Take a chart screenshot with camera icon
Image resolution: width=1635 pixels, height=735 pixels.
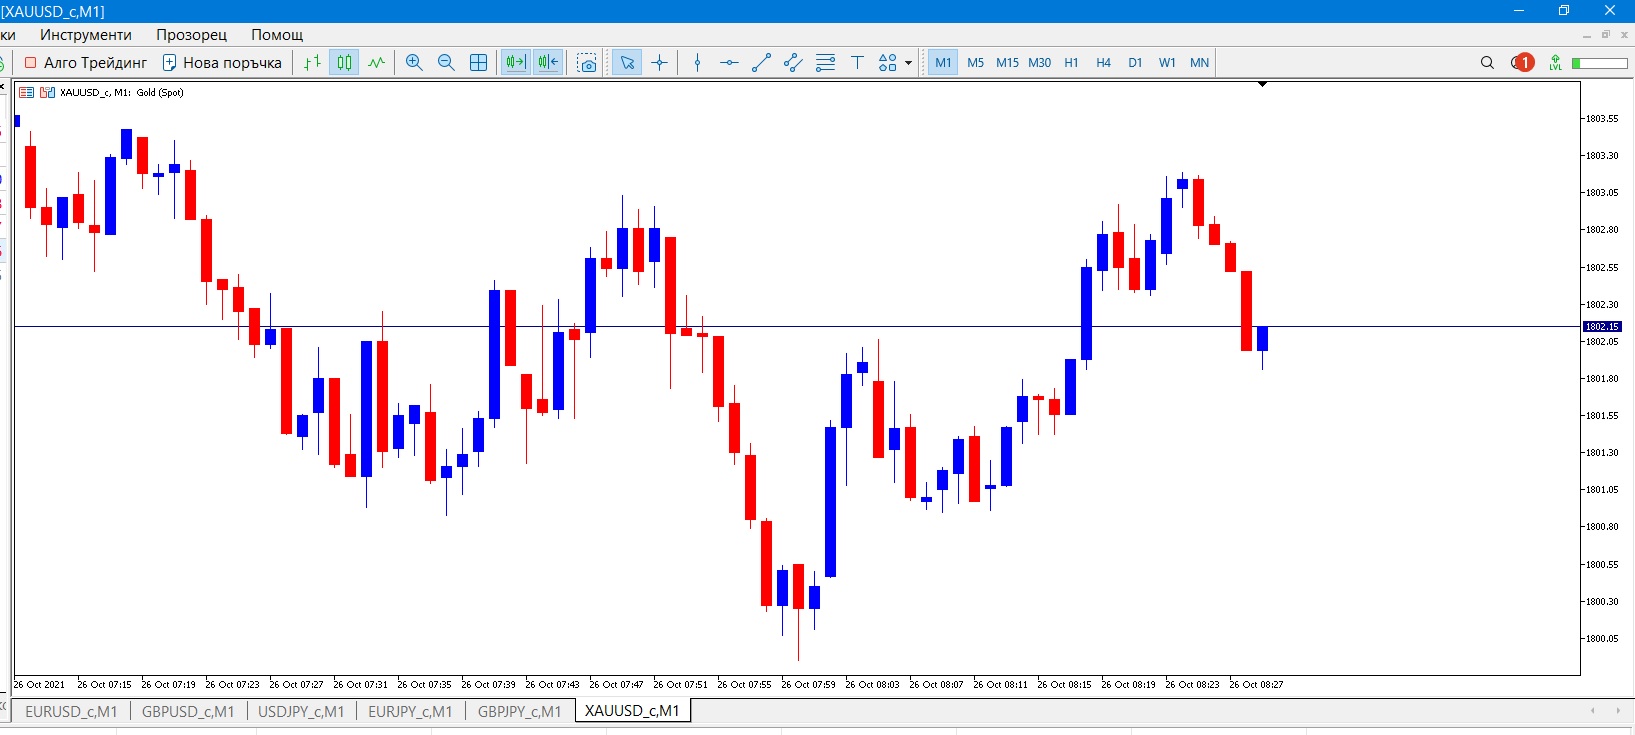tap(587, 62)
